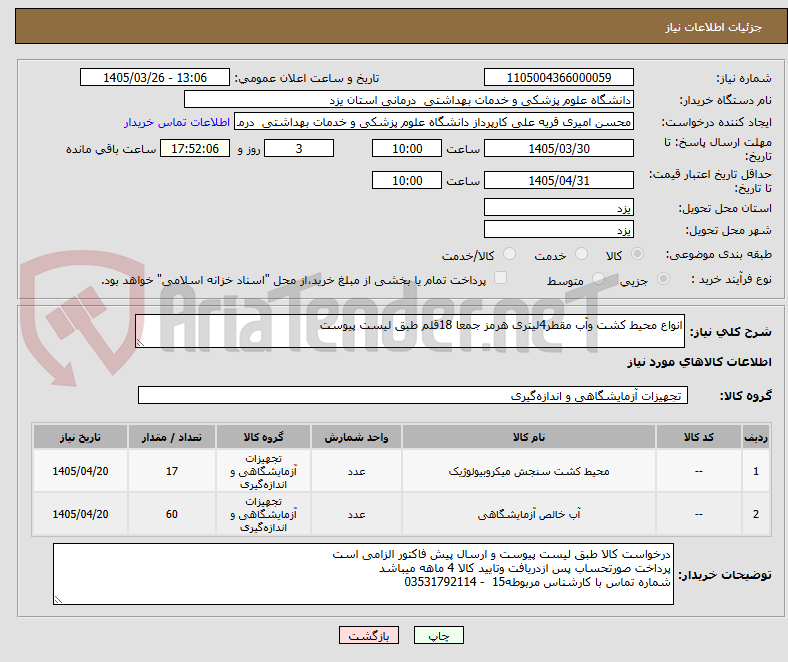Click the نام دستگاه خریدار field
Screen dimensions: 788x662
click(x=409, y=100)
